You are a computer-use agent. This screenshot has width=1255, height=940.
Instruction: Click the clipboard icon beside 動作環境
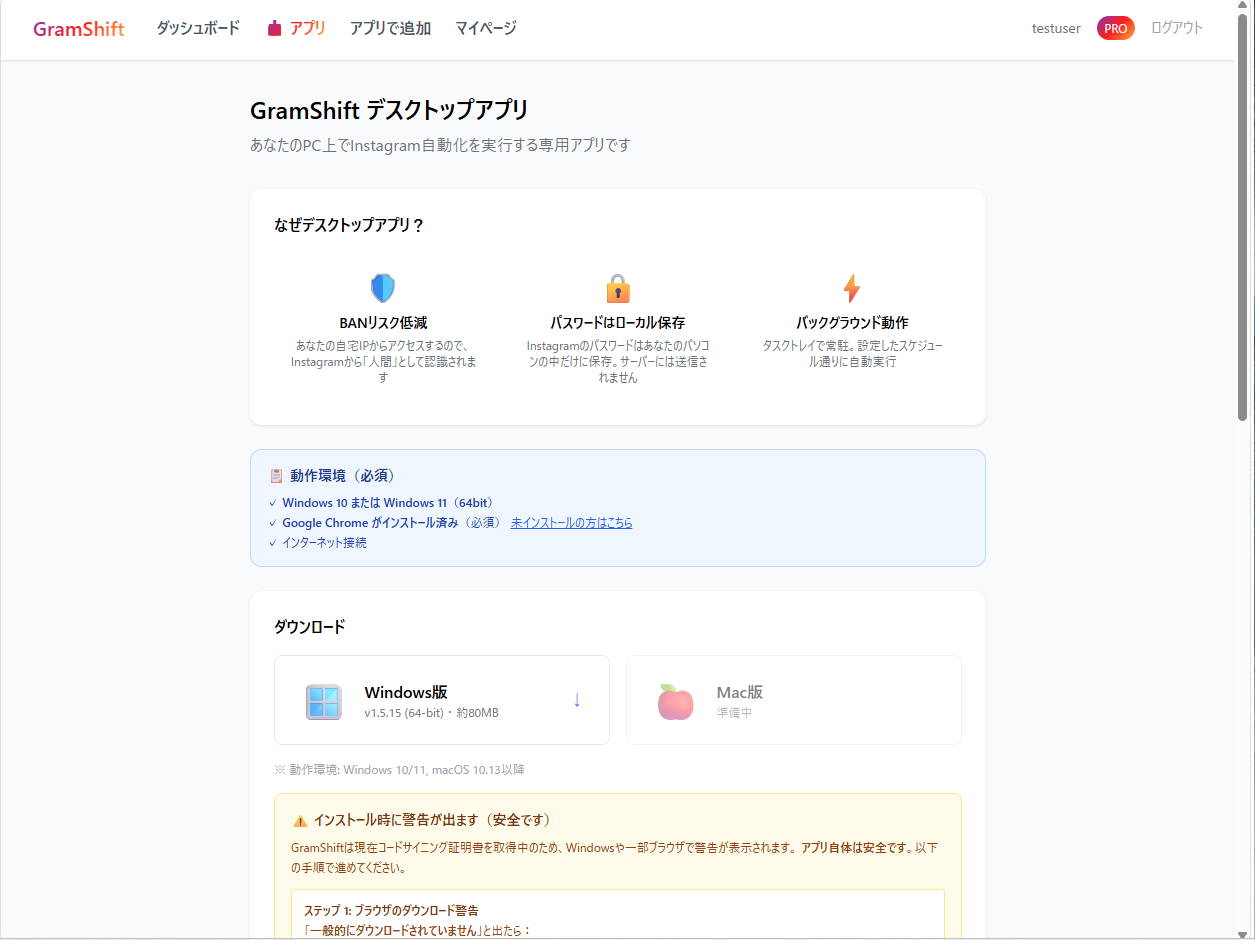point(277,476)
